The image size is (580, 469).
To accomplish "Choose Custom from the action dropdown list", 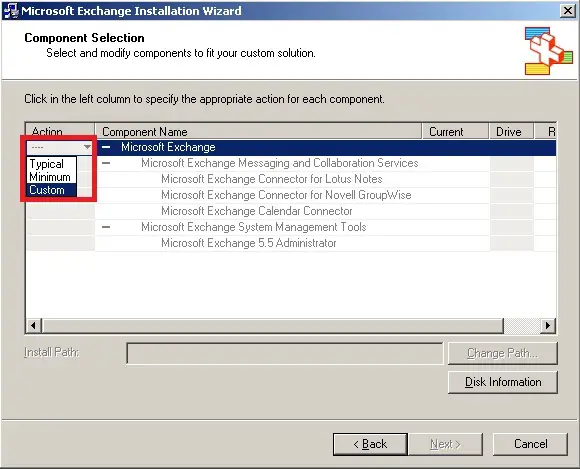I will click(51, 190).
